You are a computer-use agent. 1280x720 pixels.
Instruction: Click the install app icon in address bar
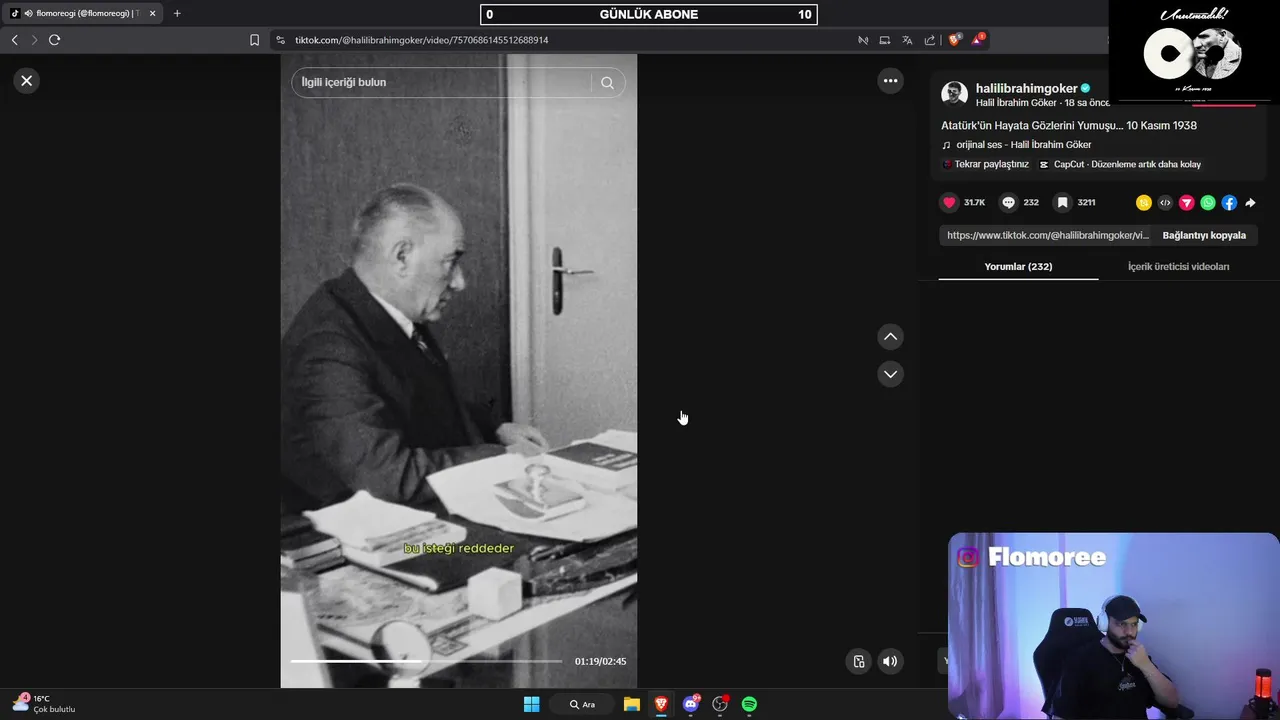[x=885, y=40]
